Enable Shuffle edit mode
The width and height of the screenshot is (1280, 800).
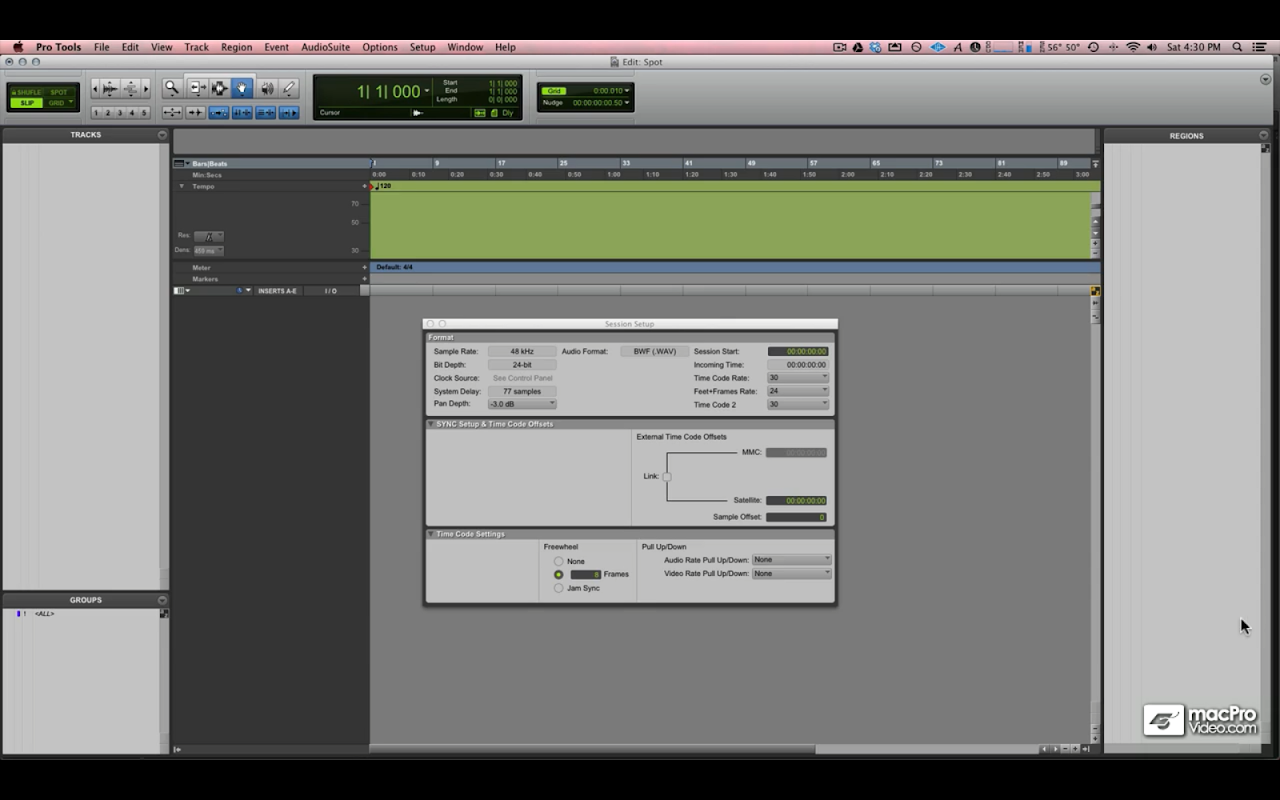pos(26,93)
